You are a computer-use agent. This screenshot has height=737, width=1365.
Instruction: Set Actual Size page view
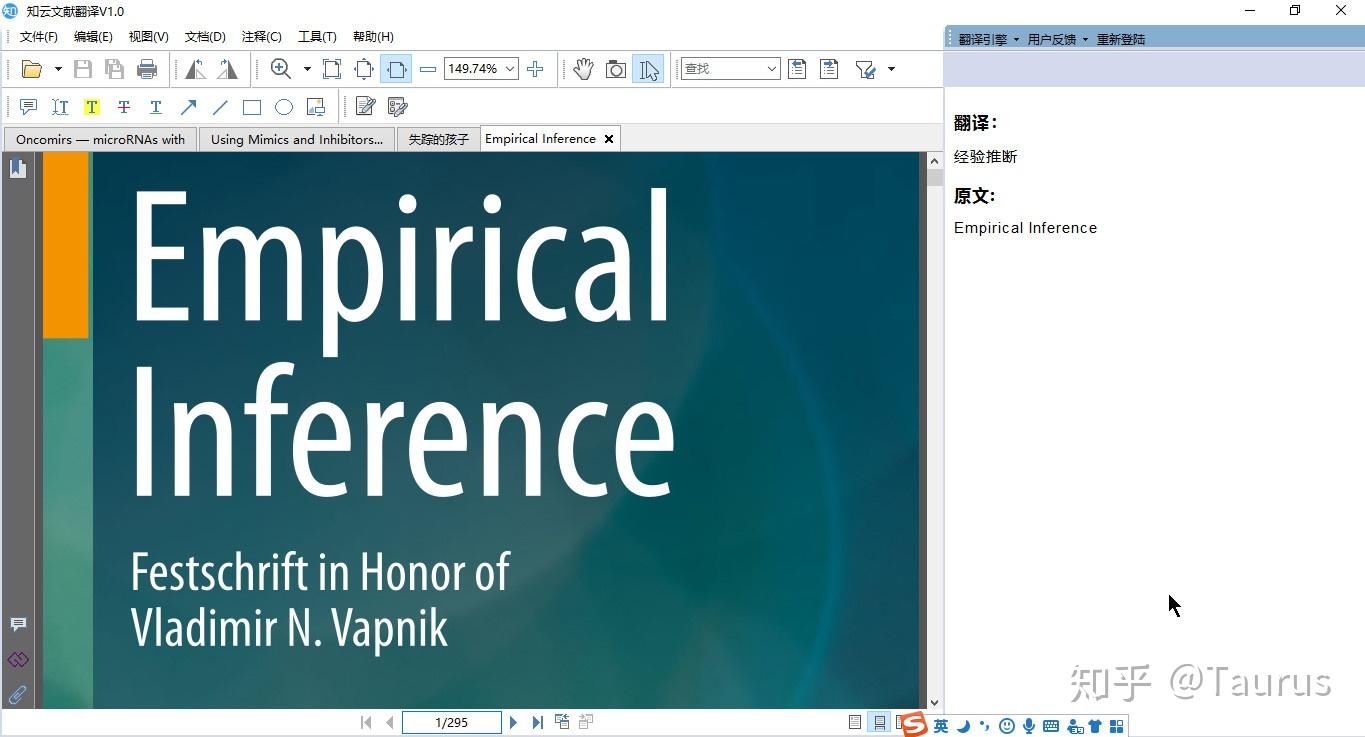(x=332, y=69)
